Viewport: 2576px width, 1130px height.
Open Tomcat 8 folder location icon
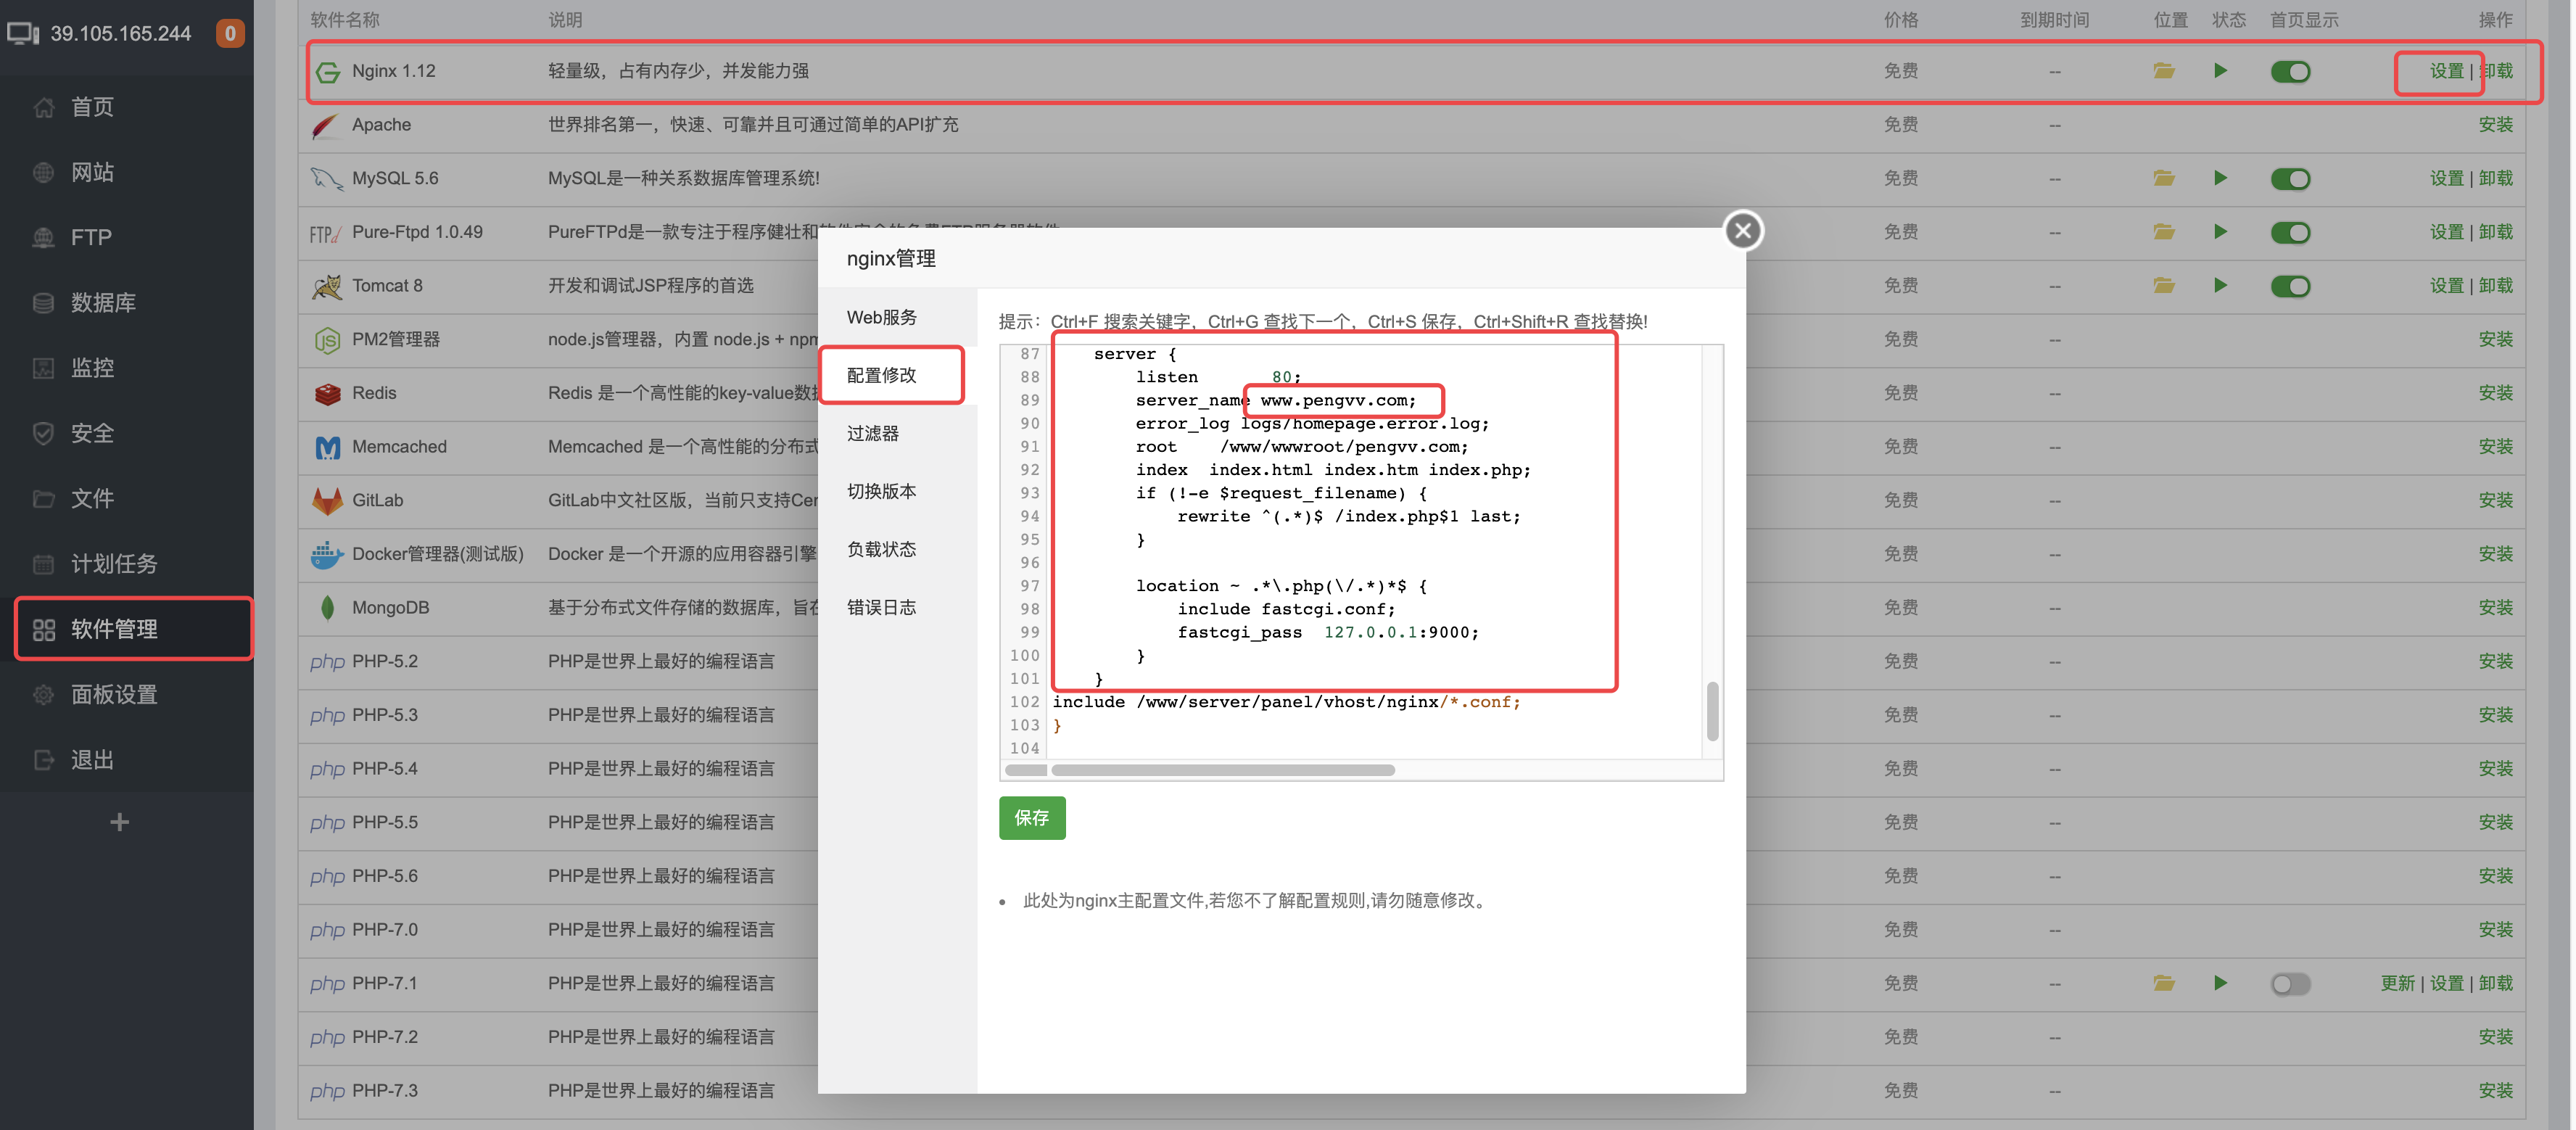click(x=2163, y=286)
